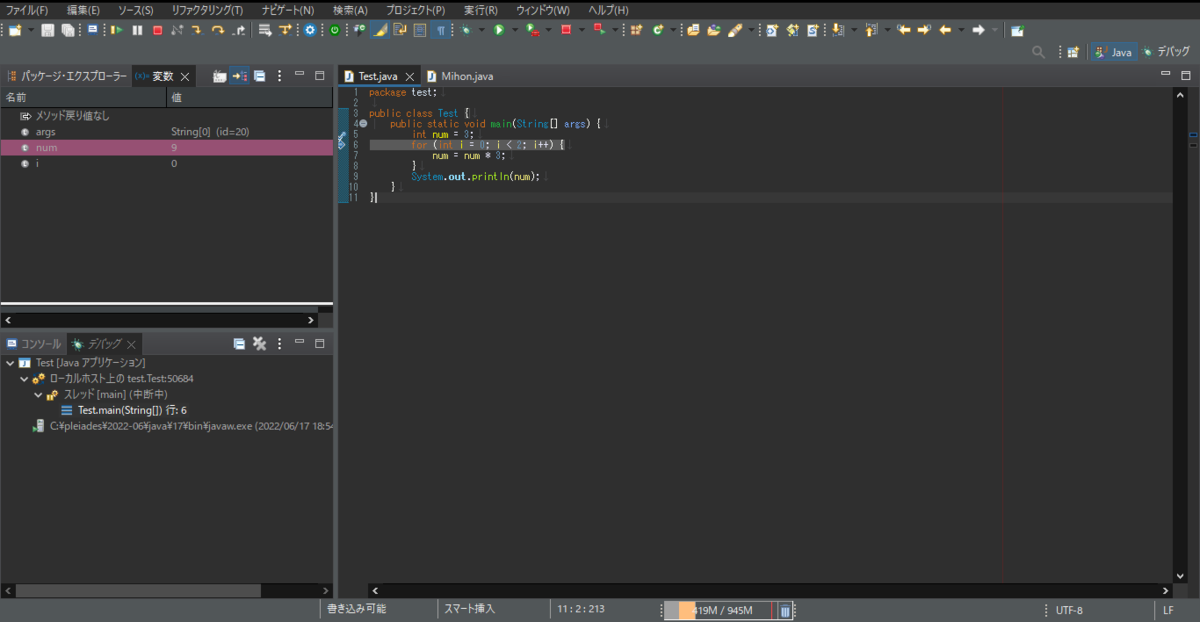Click the Save All toolbar icon
Viewport: 1200px width, 622px height.
point(67,30)
